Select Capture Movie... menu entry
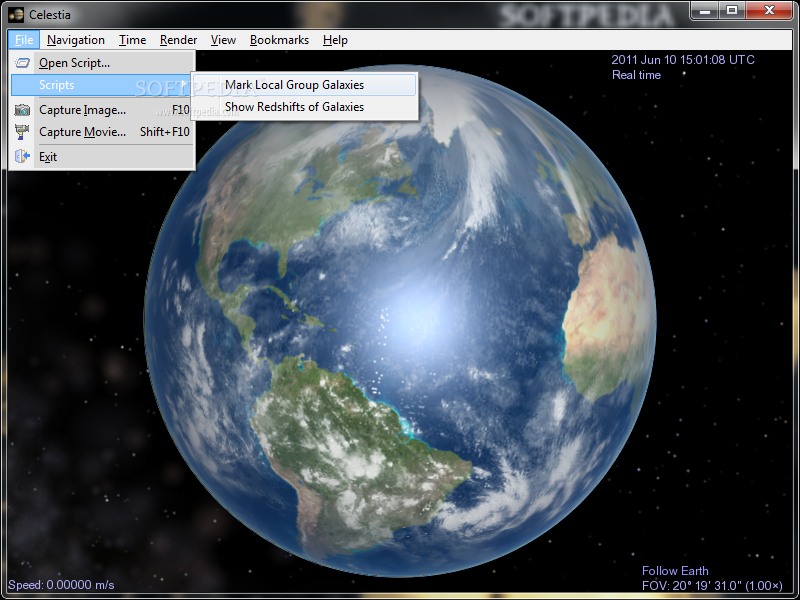The width and height of the screenshot is (800, 600). click(x=102, y=132)
